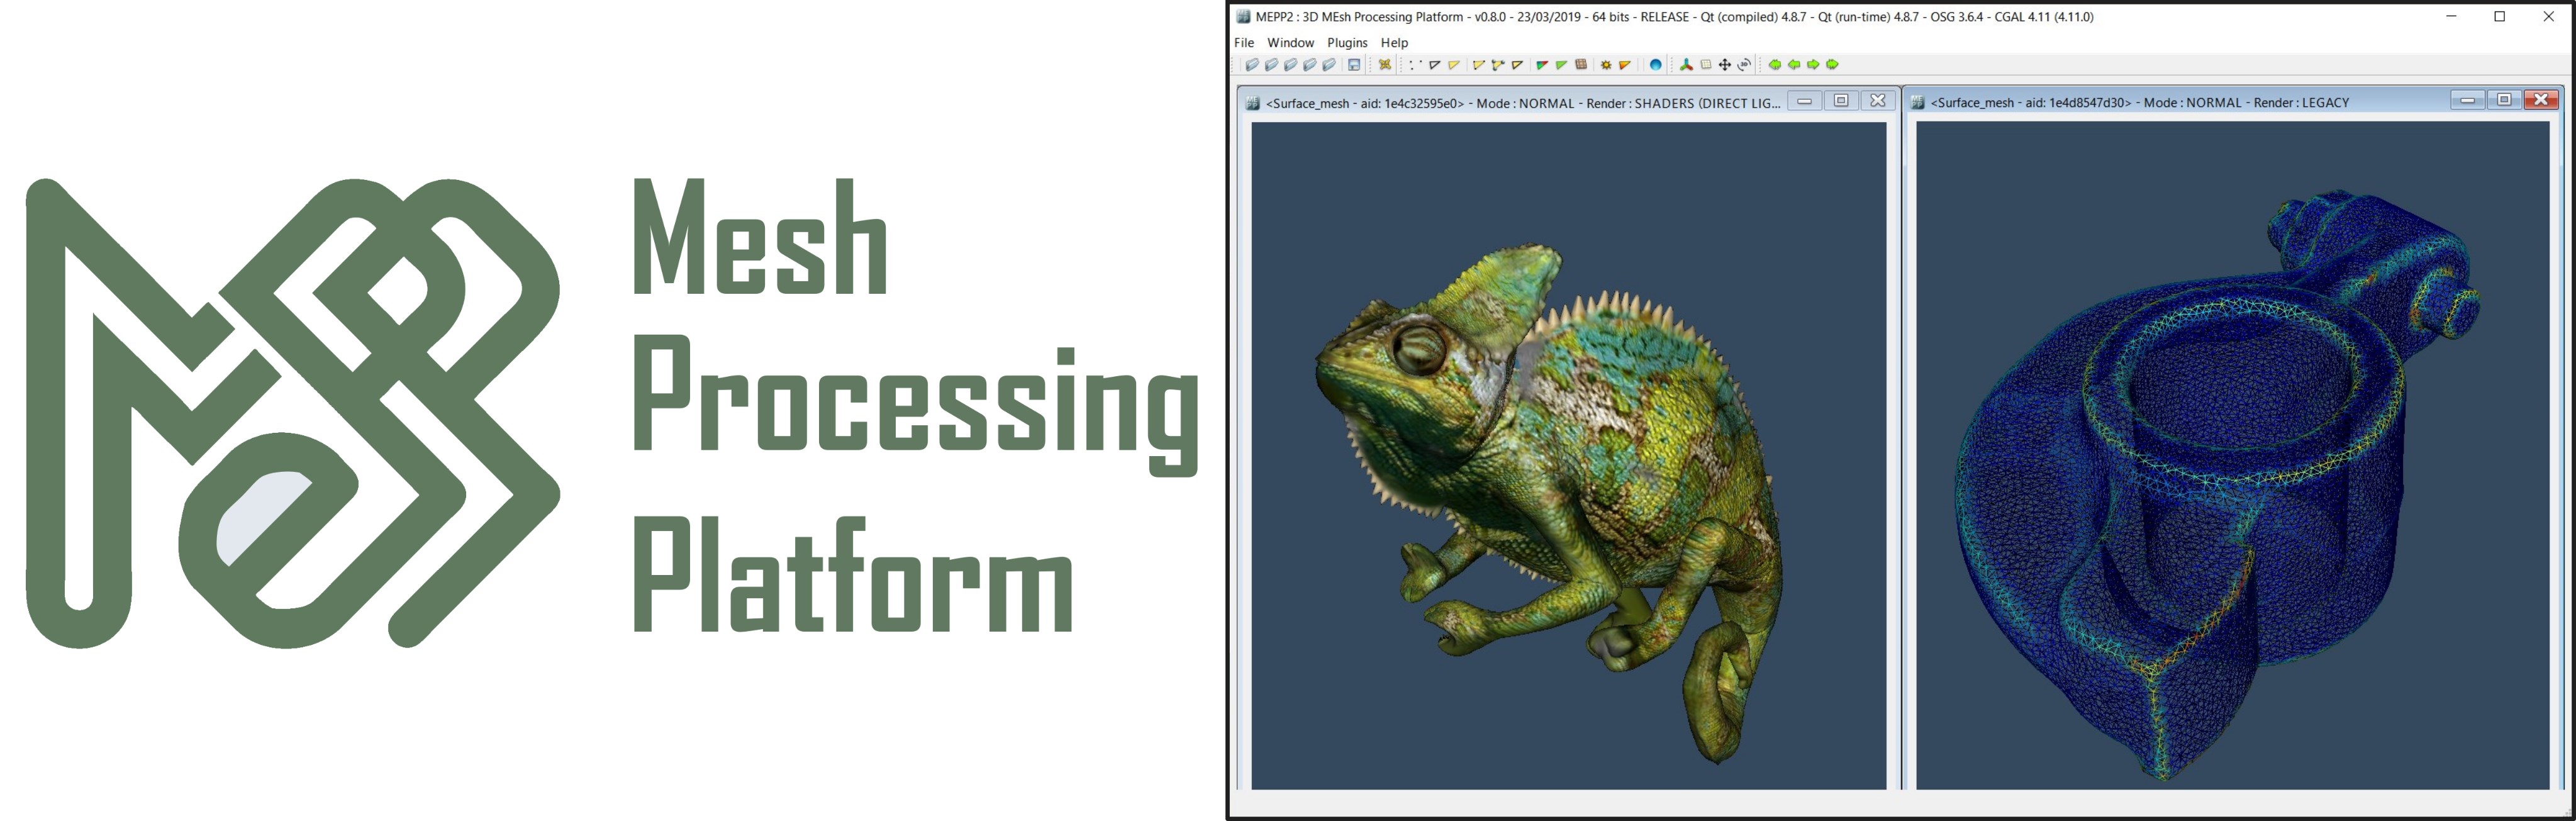This screenshot has height=821, width=2576.
Task: Toggle the grid display icon
Action: pyautogui.click(x=1706, y=65)
